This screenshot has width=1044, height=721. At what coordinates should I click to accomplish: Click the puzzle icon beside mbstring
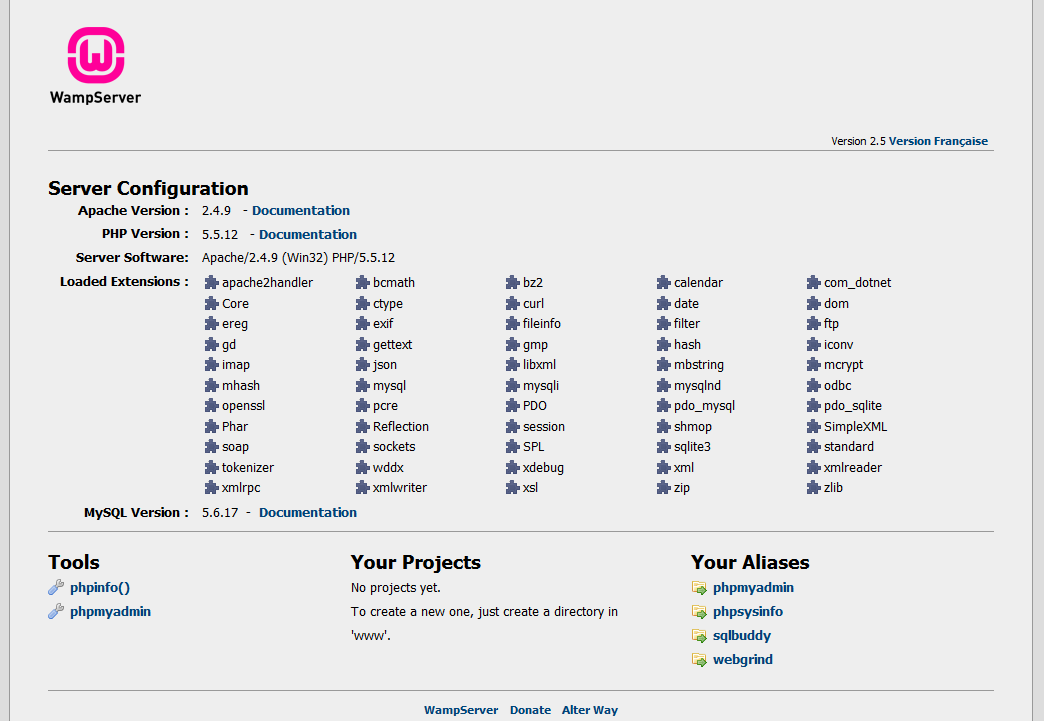(663, 365)
